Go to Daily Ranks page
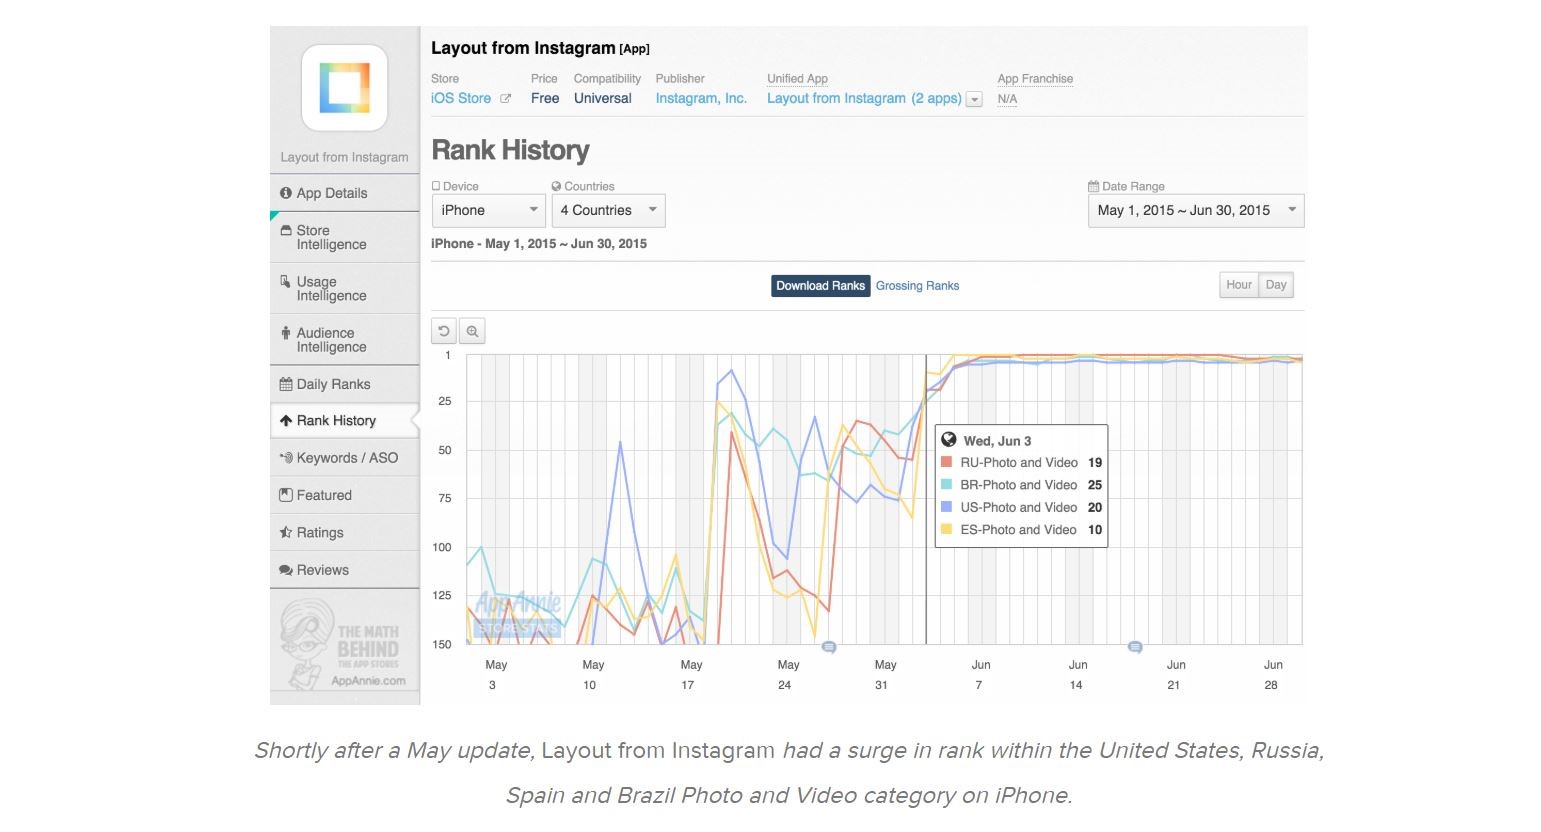1541x832 pixels. pos(344,384)
